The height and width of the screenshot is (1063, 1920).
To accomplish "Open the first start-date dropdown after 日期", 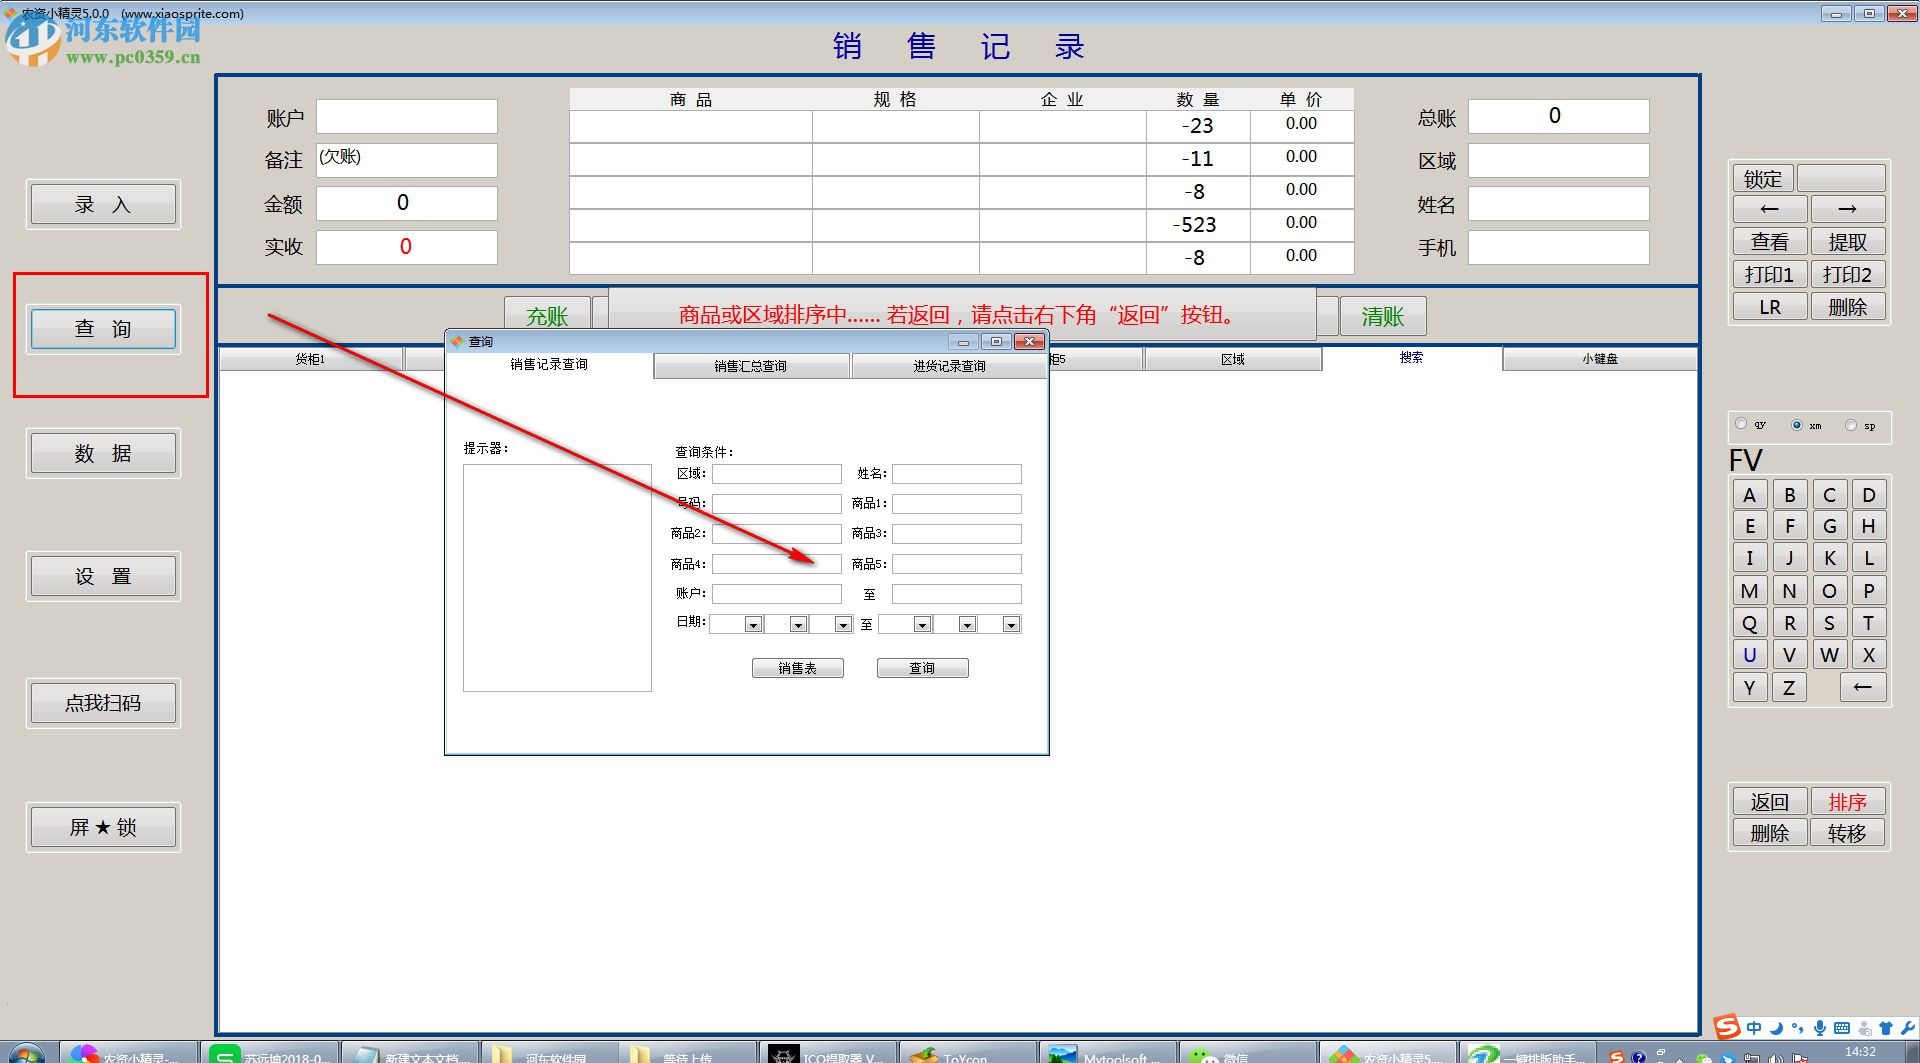I will 754,625.
